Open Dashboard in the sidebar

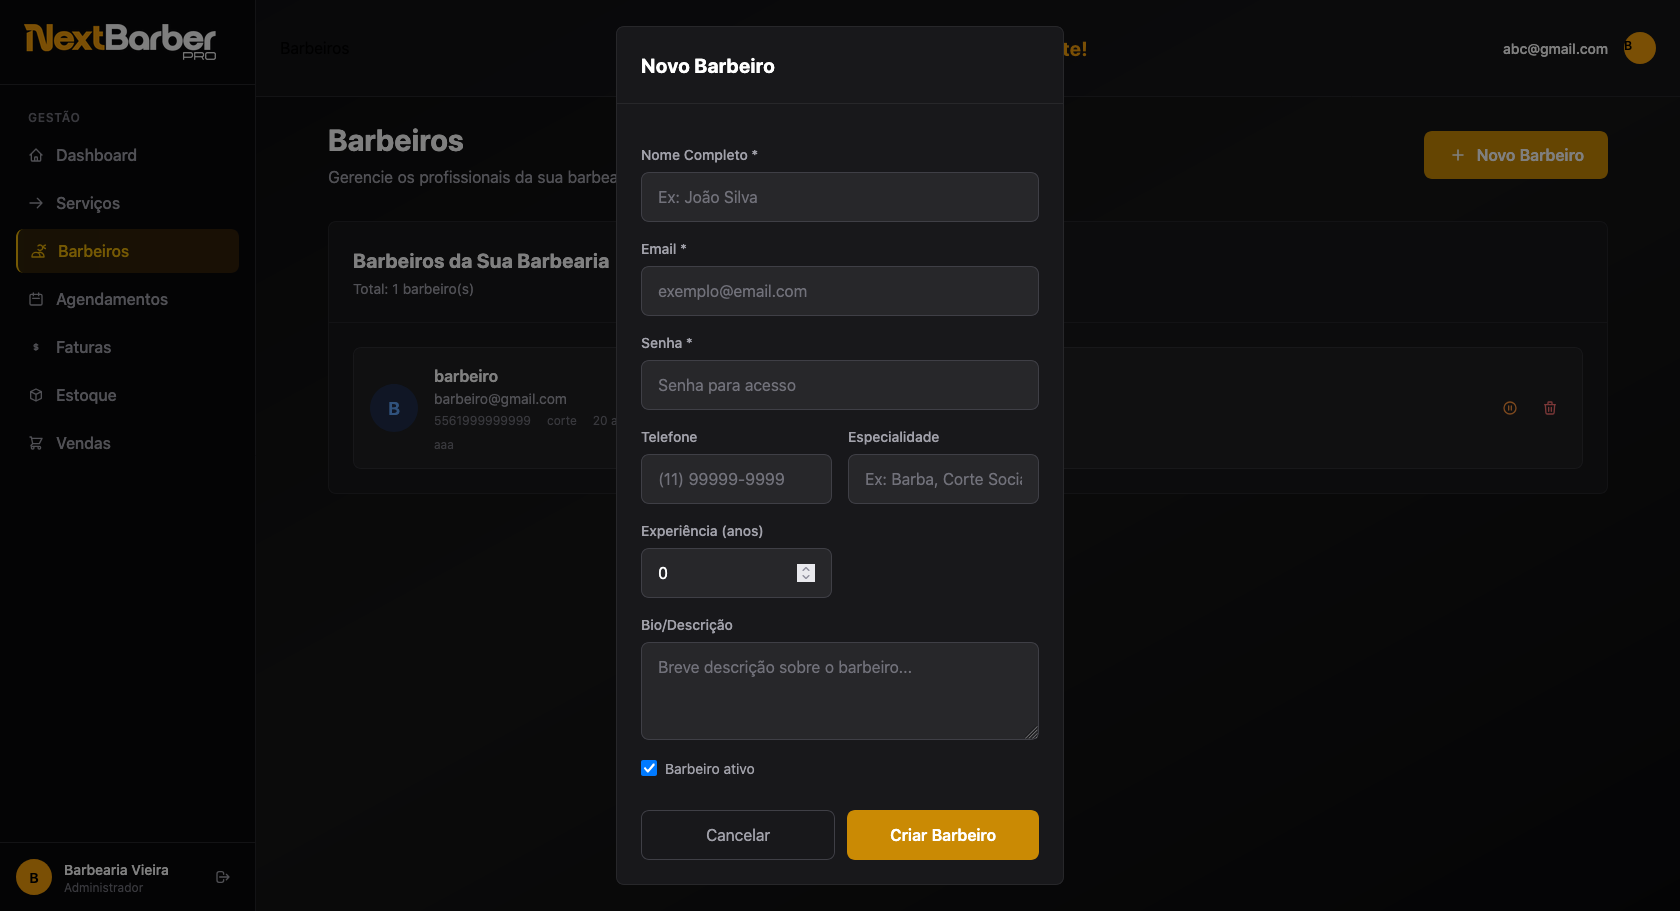click(96, 155)
